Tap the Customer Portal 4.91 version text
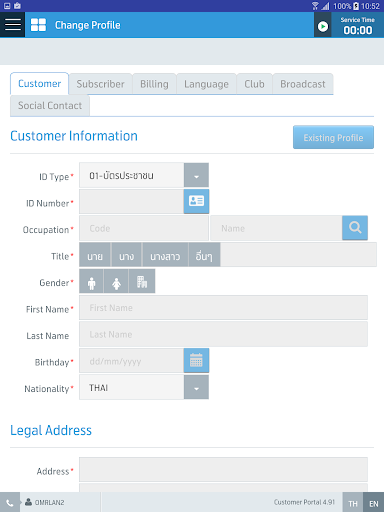 [x=304, y=502]
